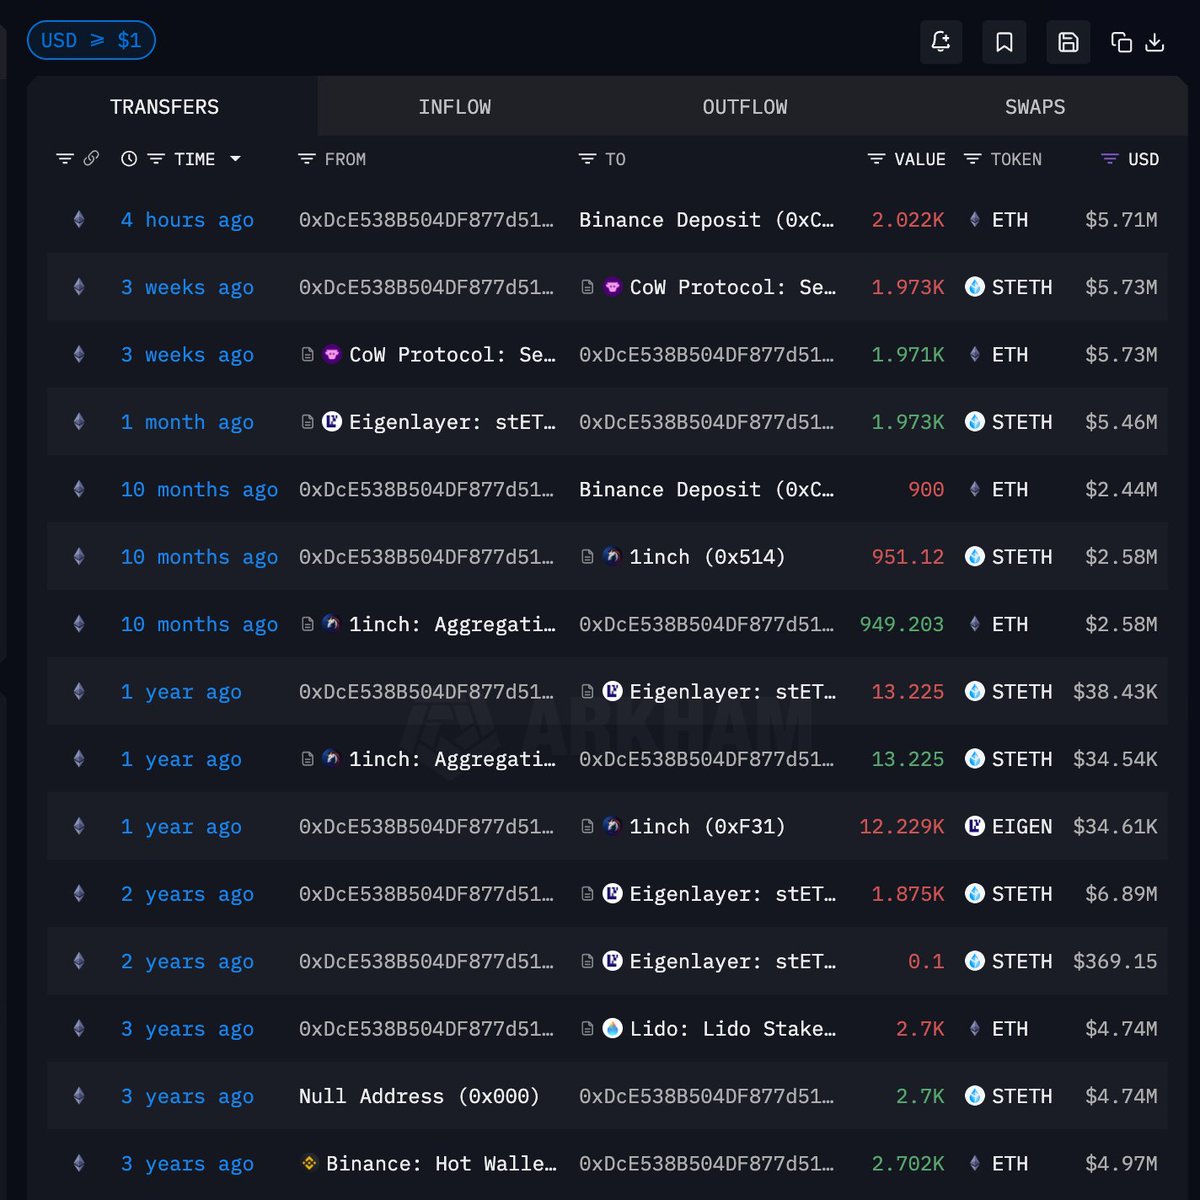Filter by the USD column
1200x1200 pixels.
tap(1109, 159)
